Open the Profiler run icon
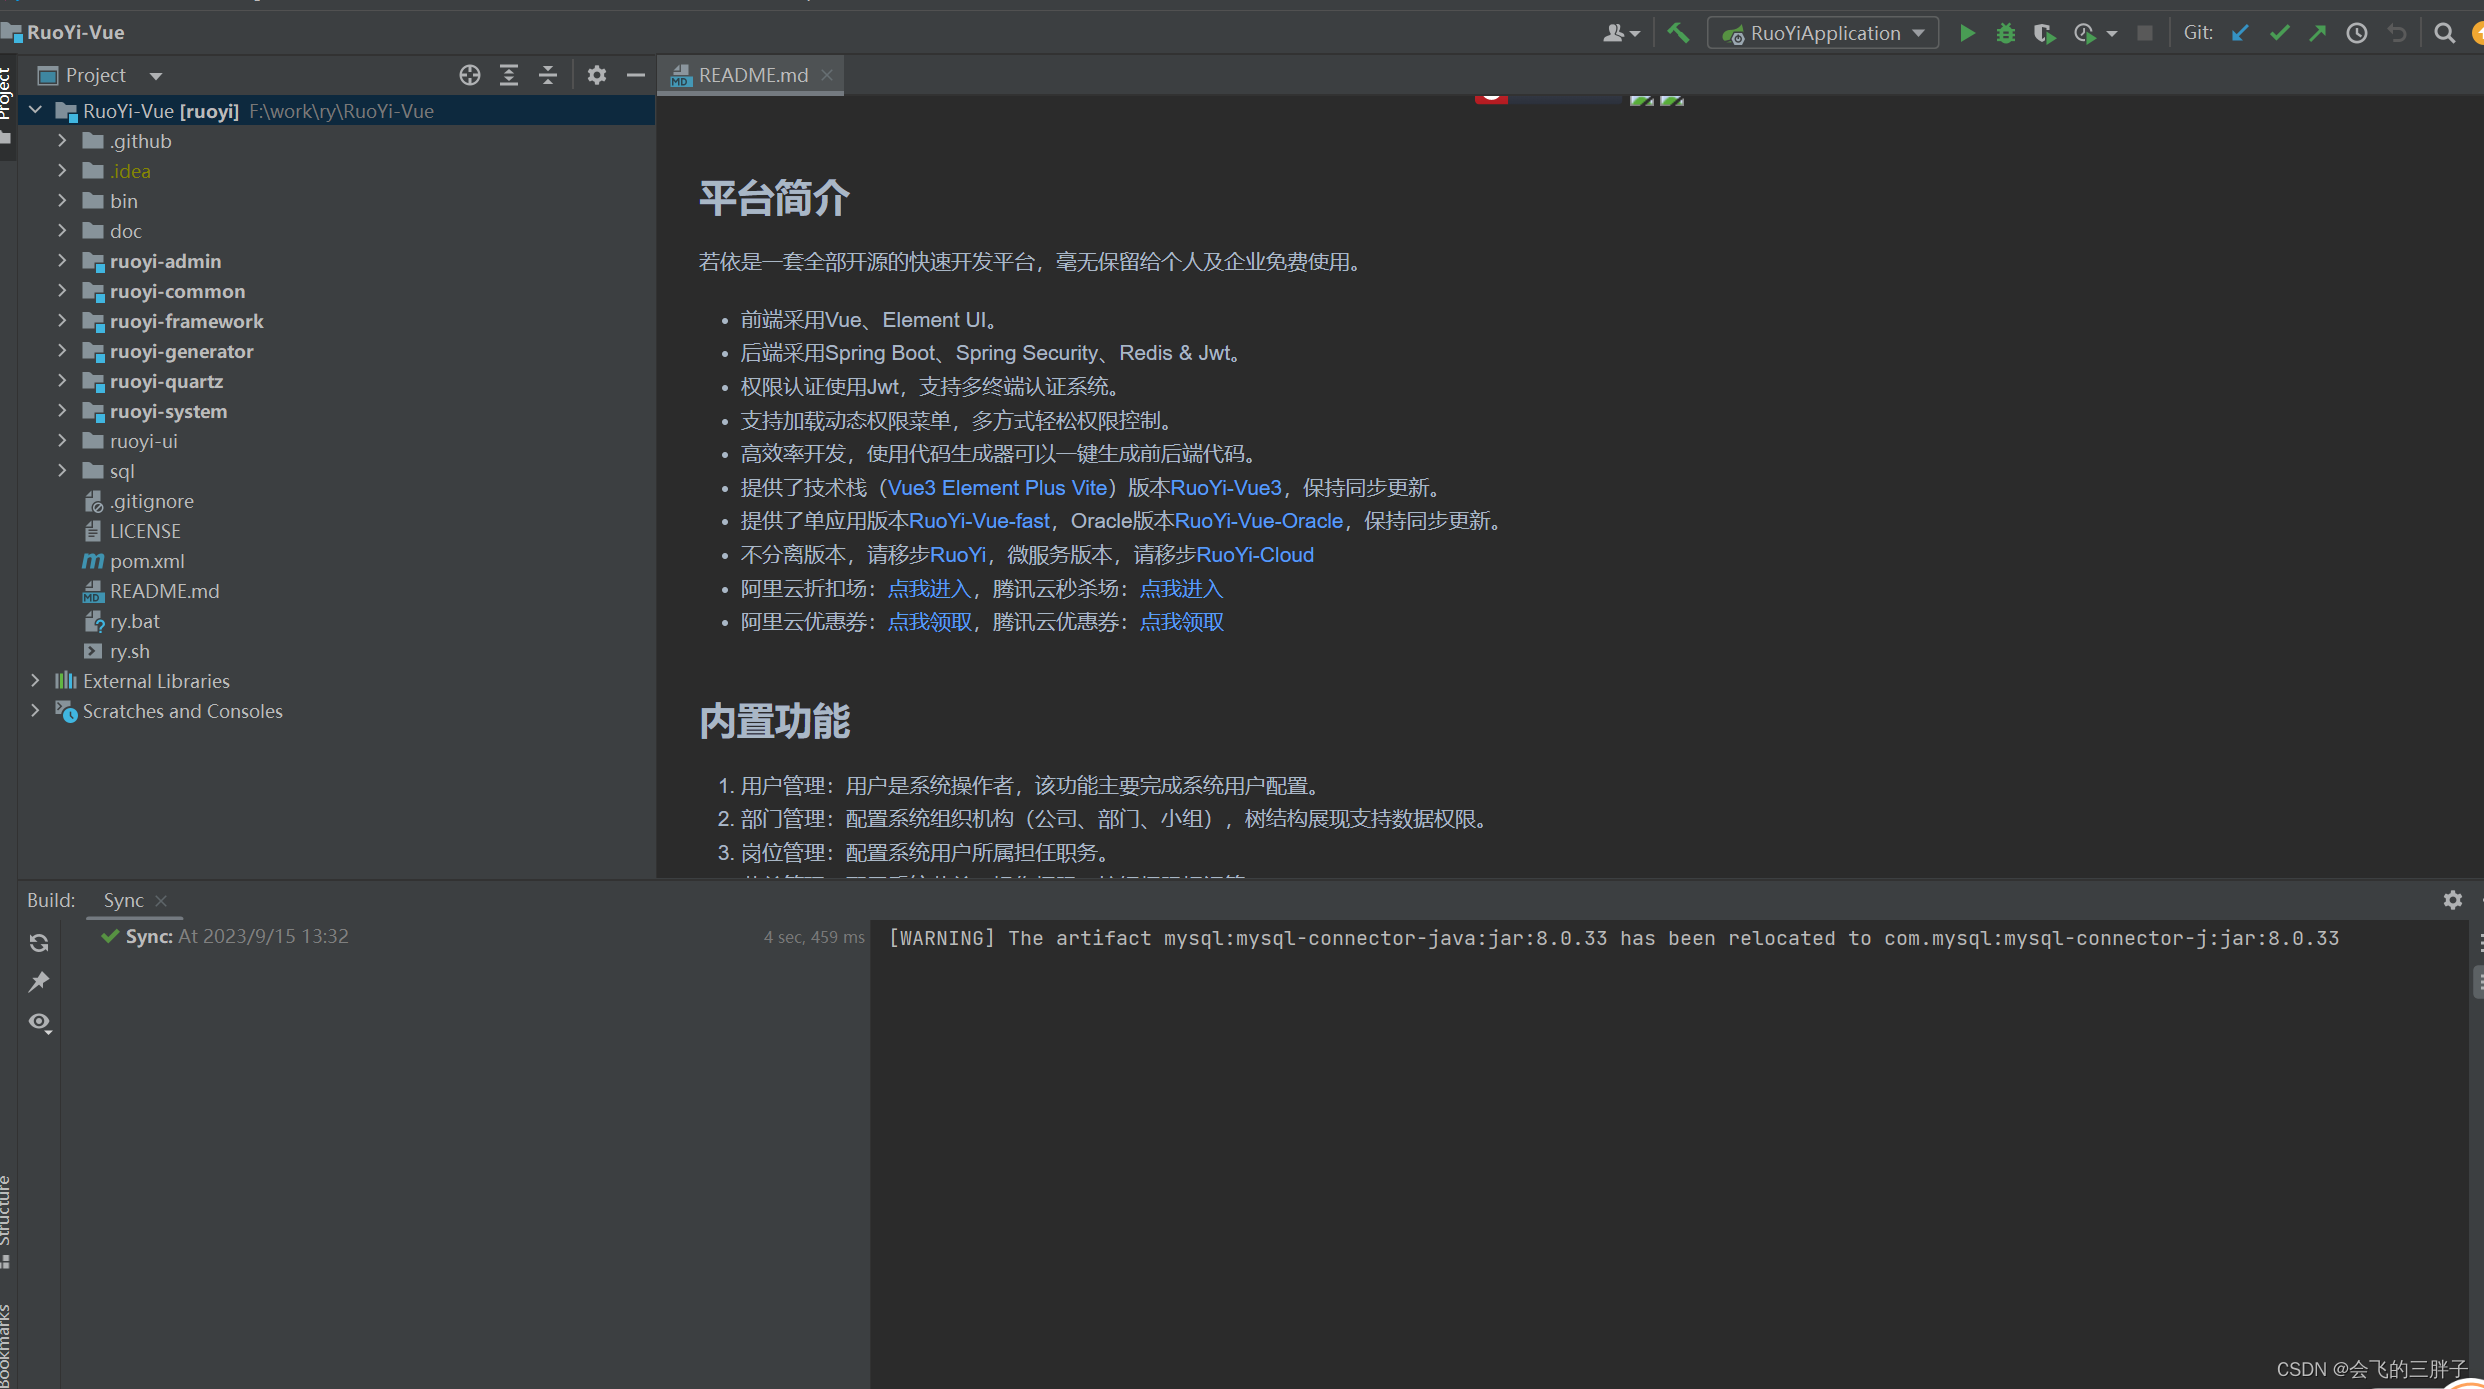Image resolution: width=2484 pixels, height=1389 pixels. [x=2084, y=33]
